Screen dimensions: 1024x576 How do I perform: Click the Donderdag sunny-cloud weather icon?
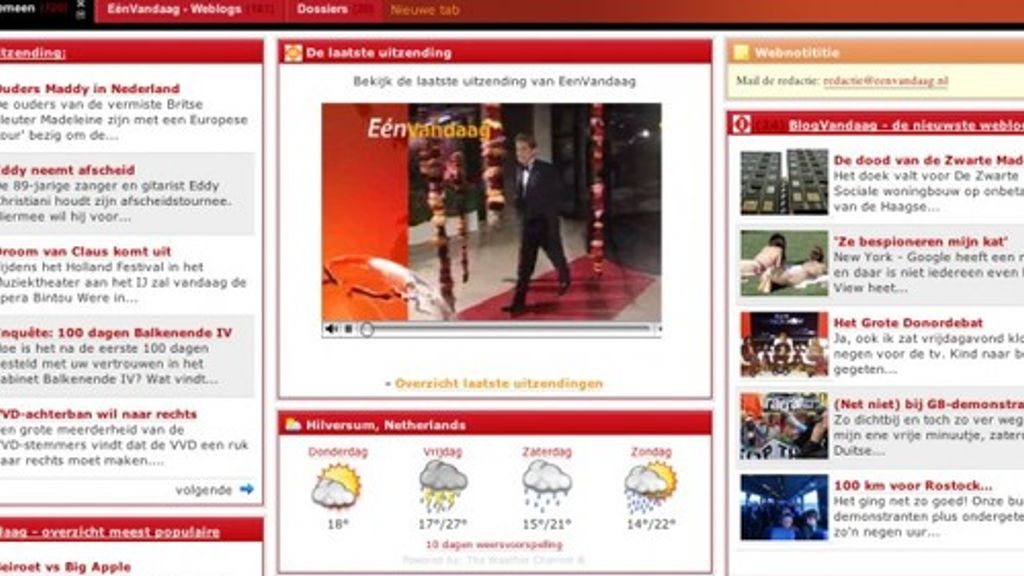tap(336, 486)
